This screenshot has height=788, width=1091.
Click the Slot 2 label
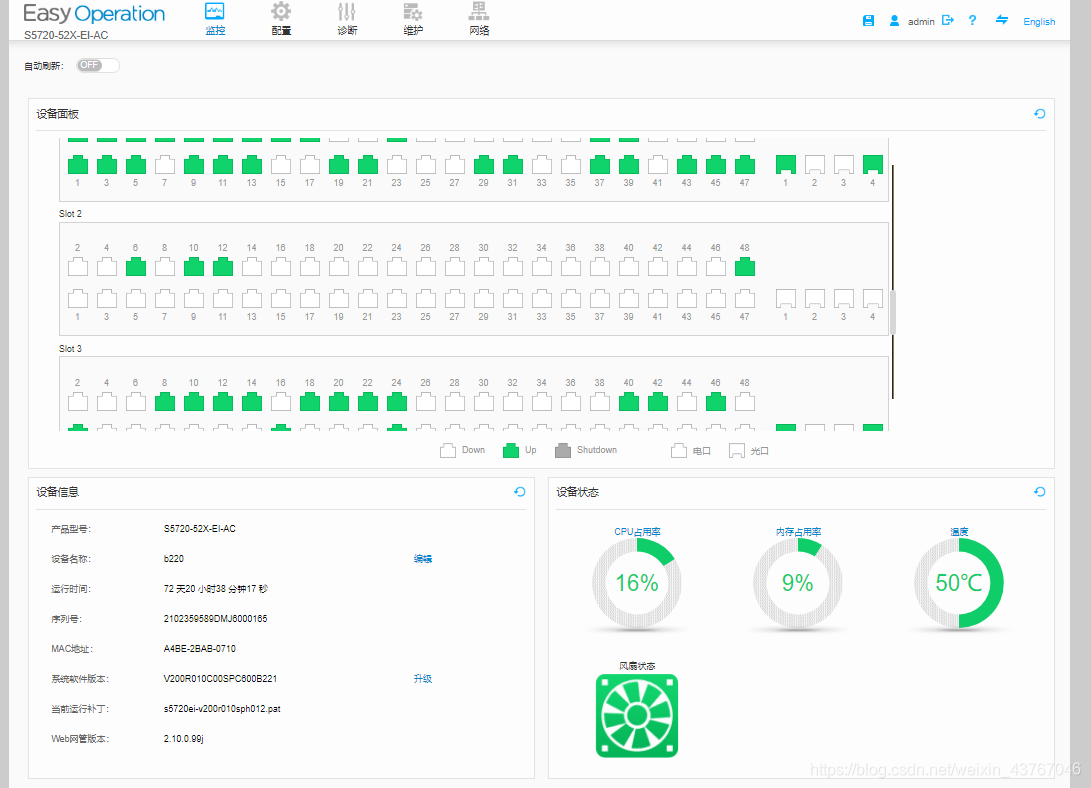click(x=70, y=214)
